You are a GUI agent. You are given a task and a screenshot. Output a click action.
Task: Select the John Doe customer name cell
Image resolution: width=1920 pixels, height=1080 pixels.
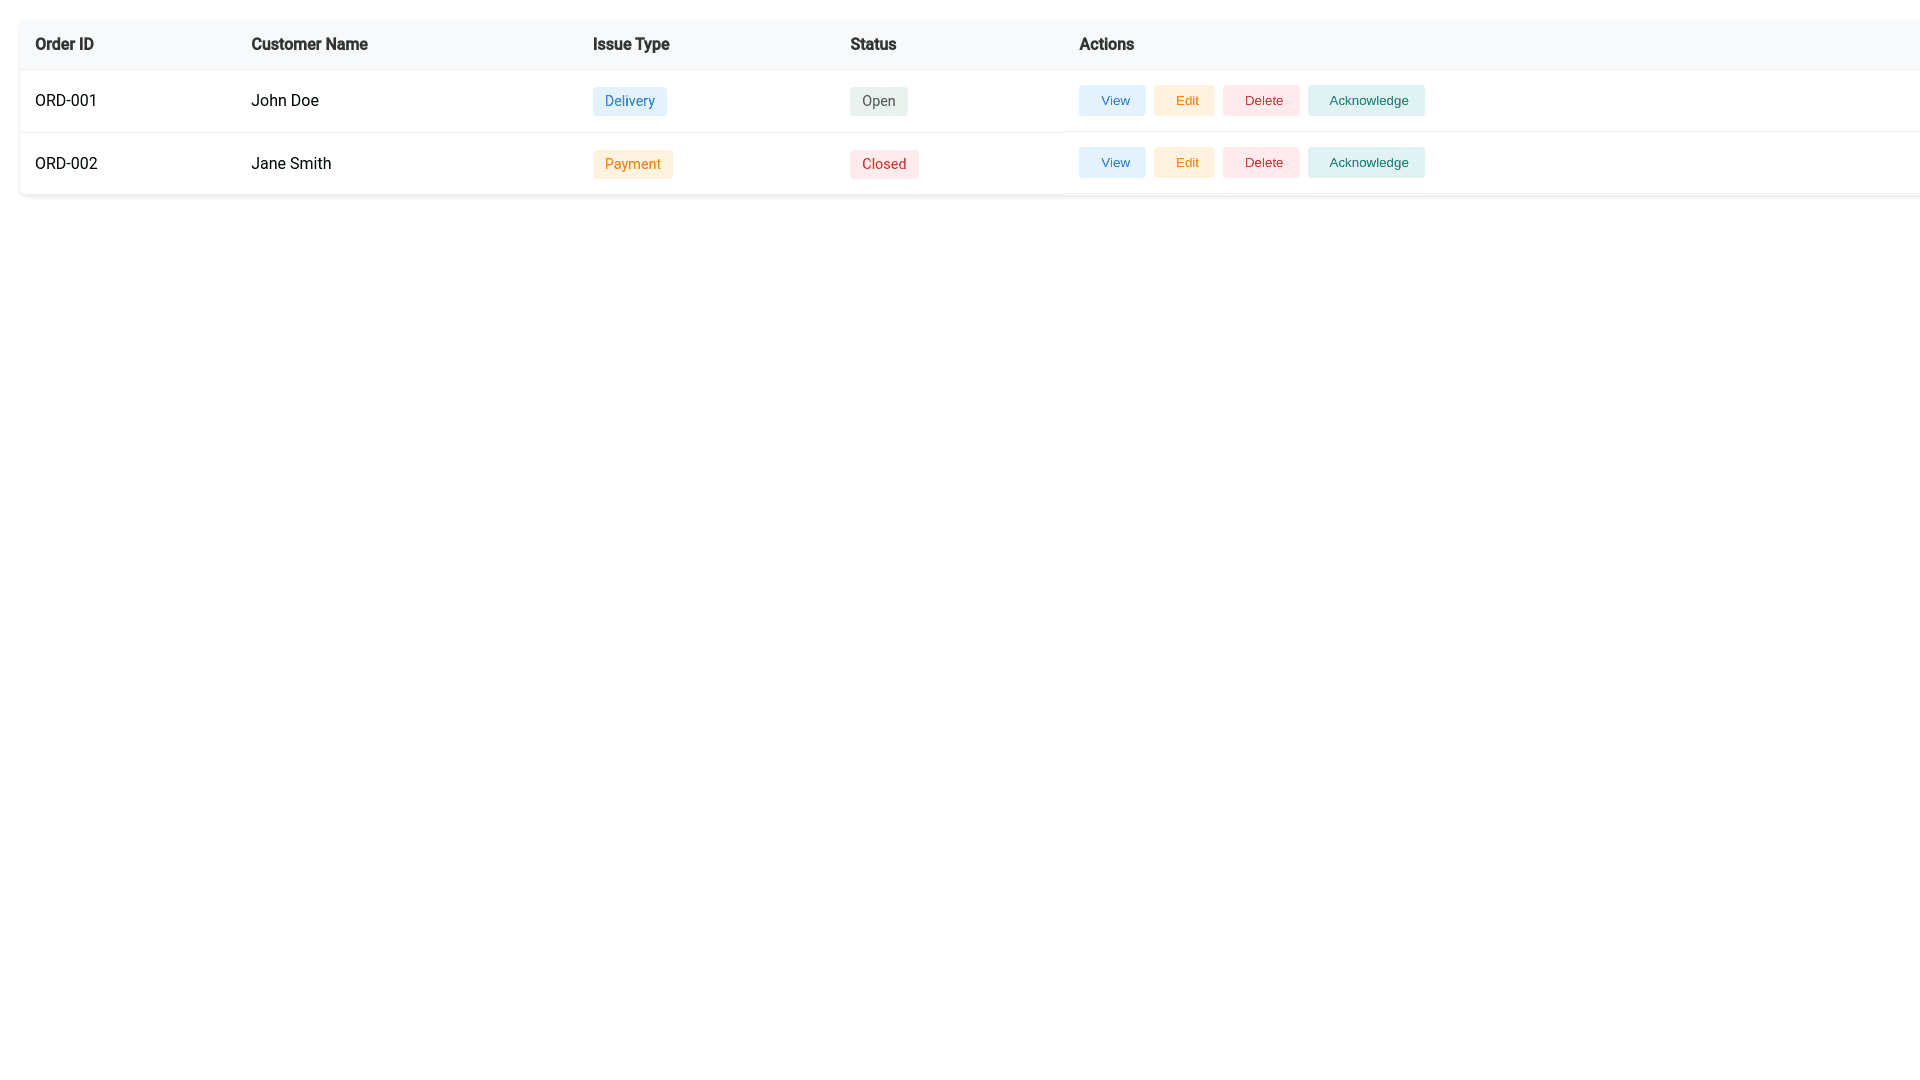pyautogui.click(x=285, y=100)
